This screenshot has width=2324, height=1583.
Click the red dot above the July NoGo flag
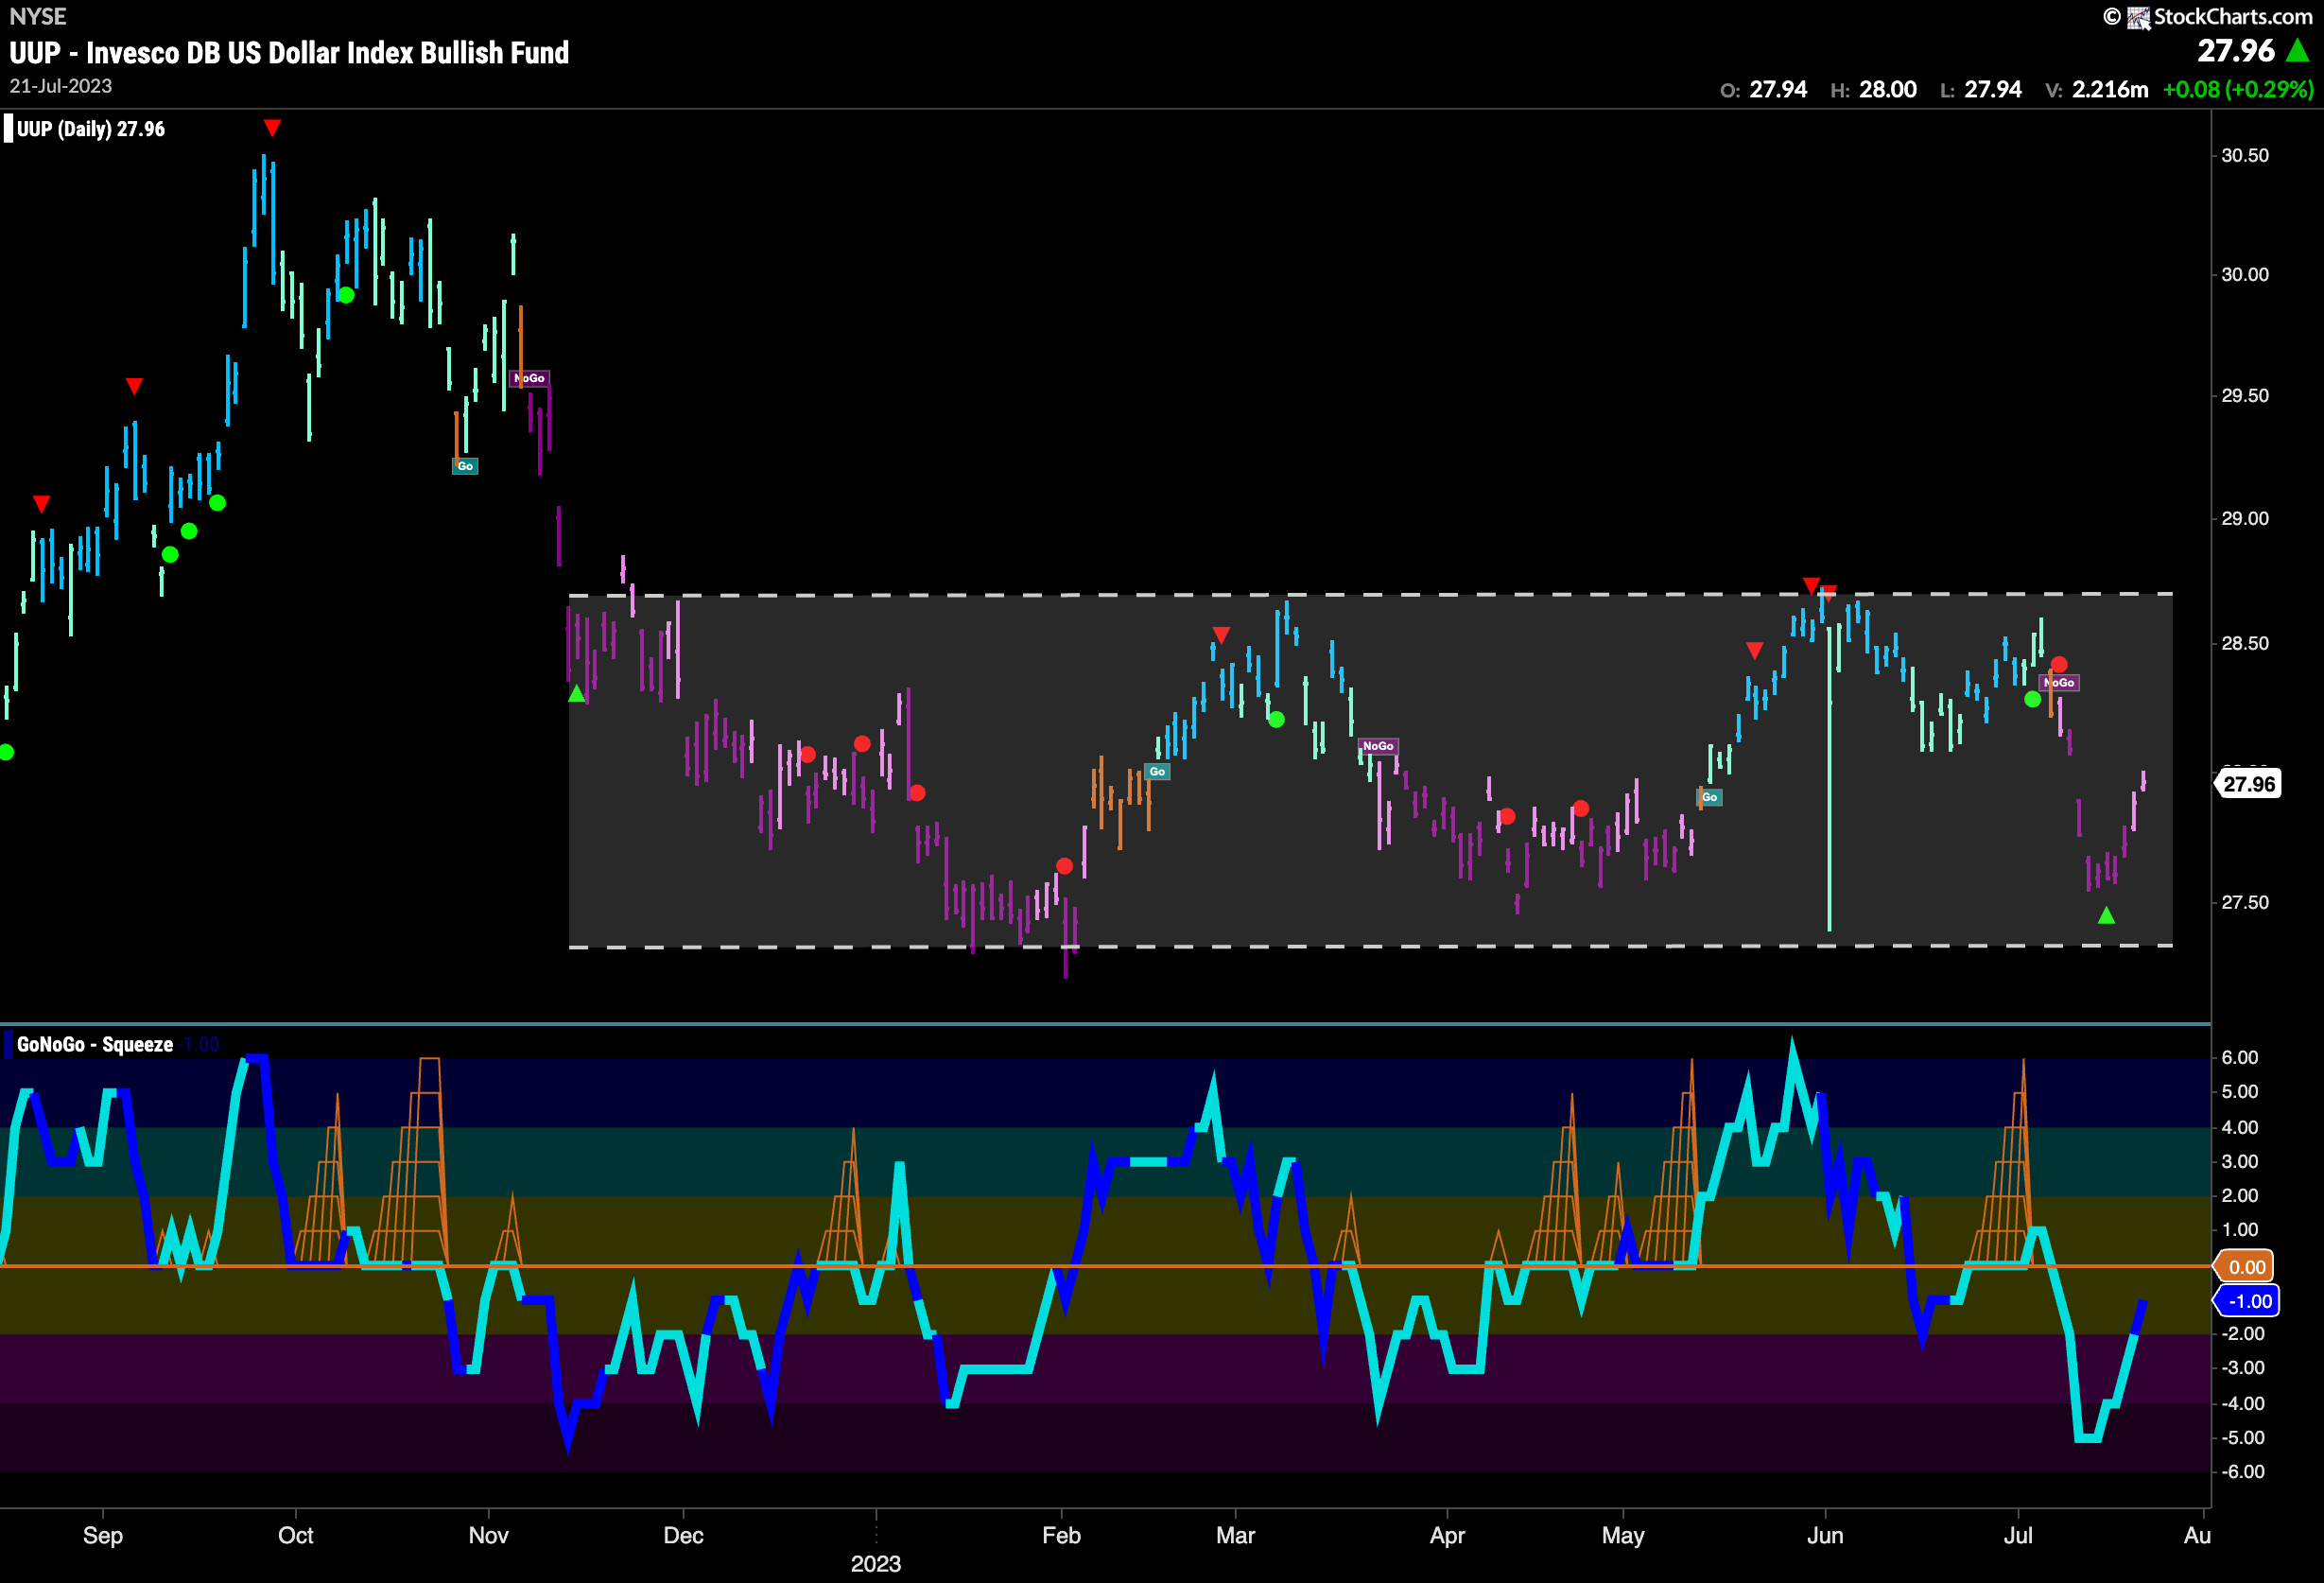click(2059, 664)
